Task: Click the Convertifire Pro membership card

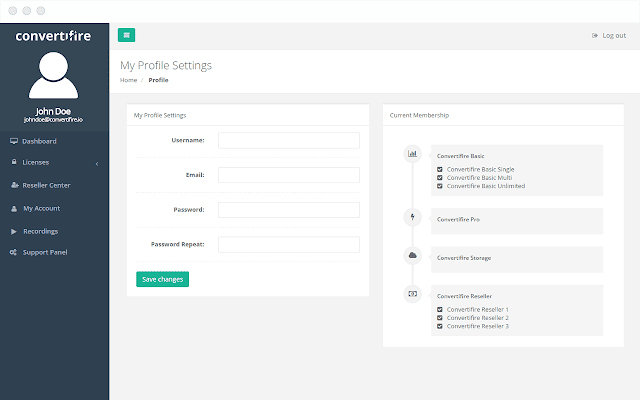Action: tap(517, 221)
